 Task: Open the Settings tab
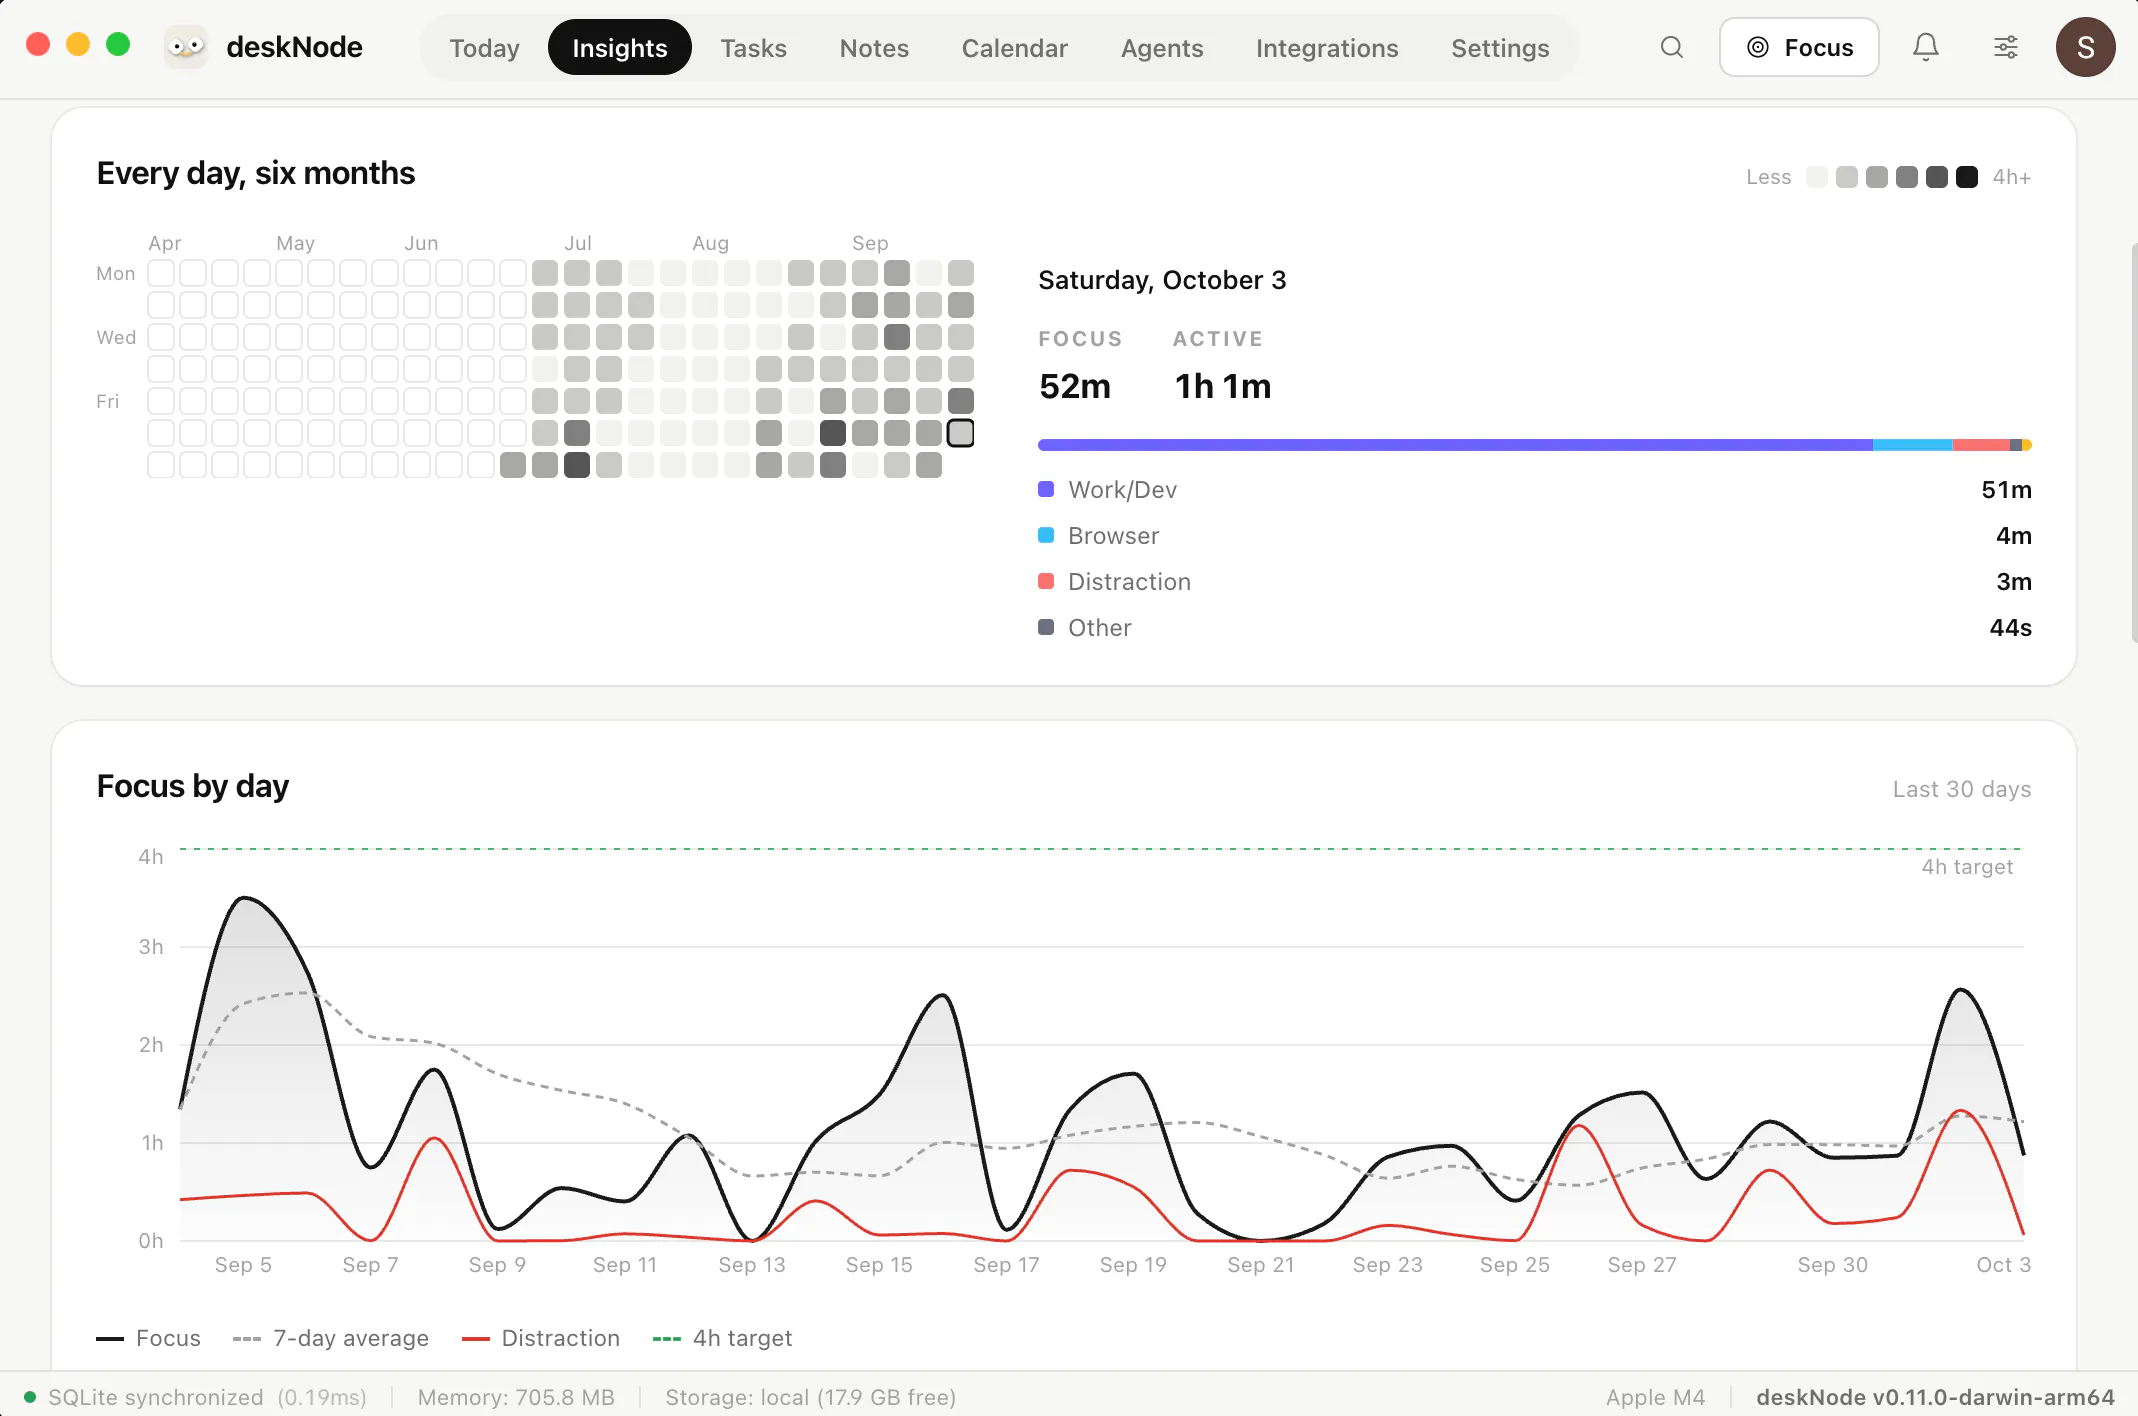[x=1500, y=48]
